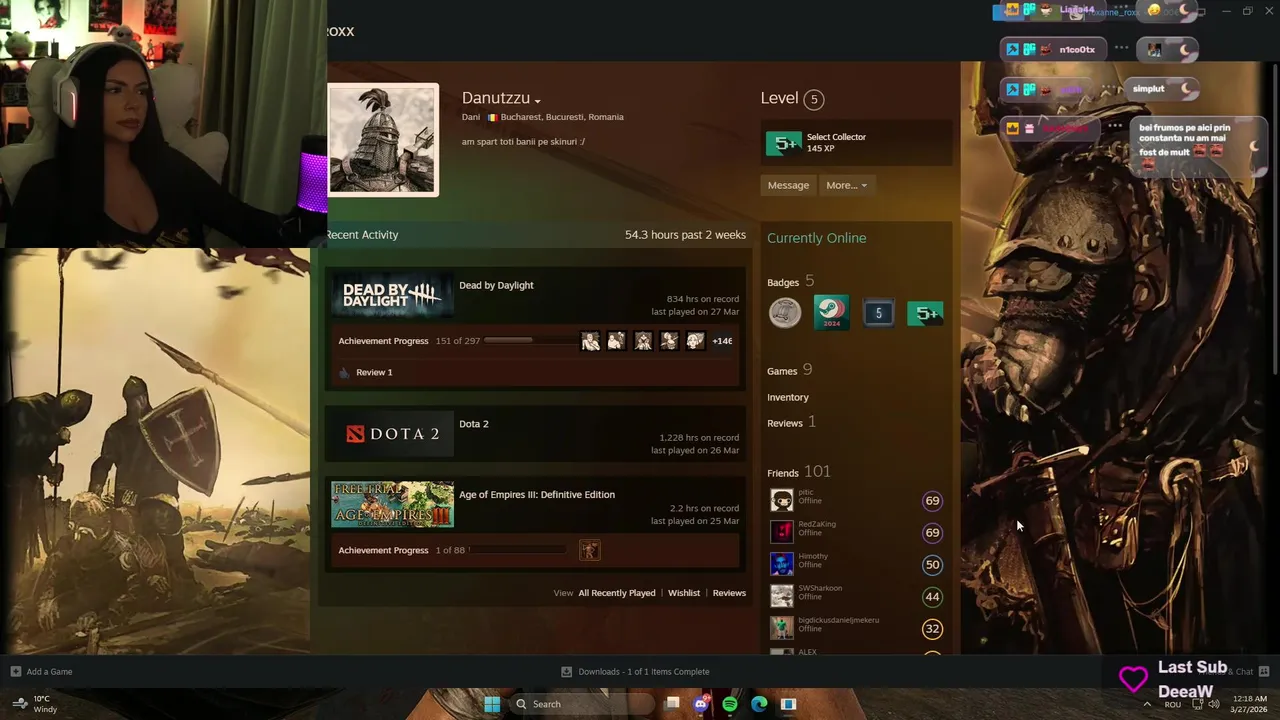The width and height of the screenshot is (1280, 720).
Task: Click the n1co0tx chat message options dots
Action: tap(1122, 48)
